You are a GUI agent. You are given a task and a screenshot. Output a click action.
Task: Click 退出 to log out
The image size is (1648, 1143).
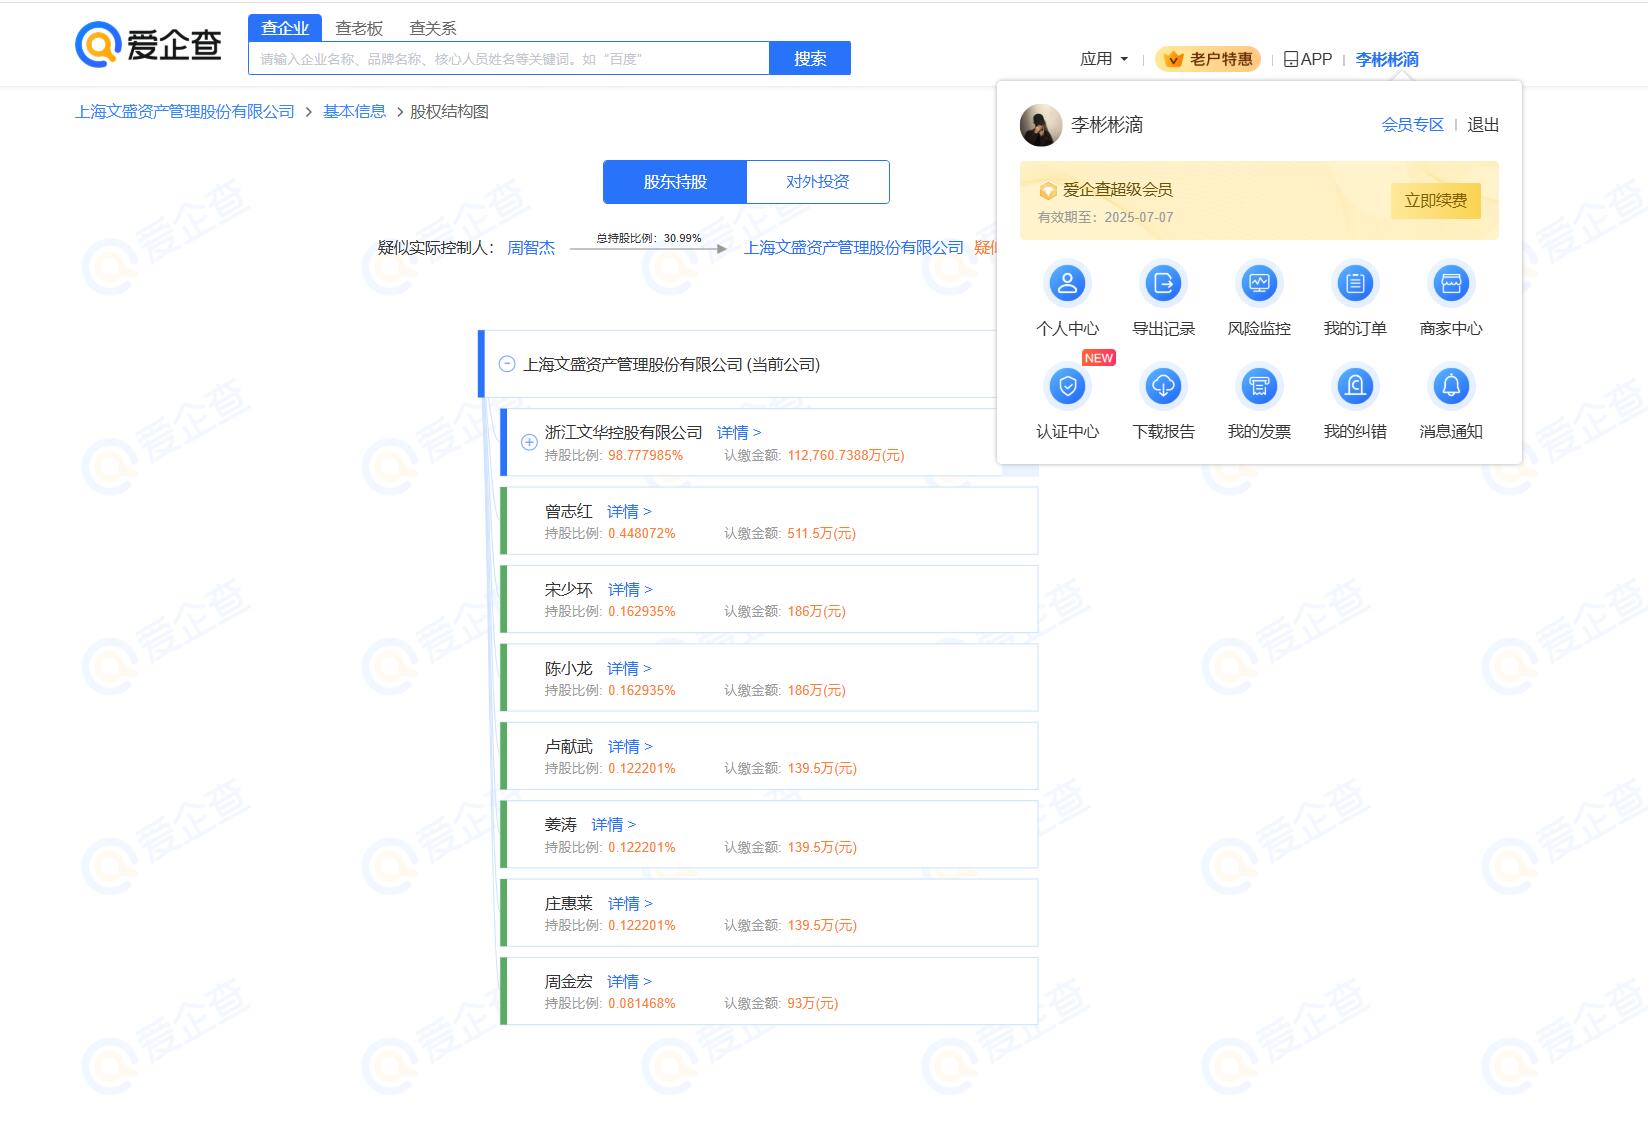1483,125
